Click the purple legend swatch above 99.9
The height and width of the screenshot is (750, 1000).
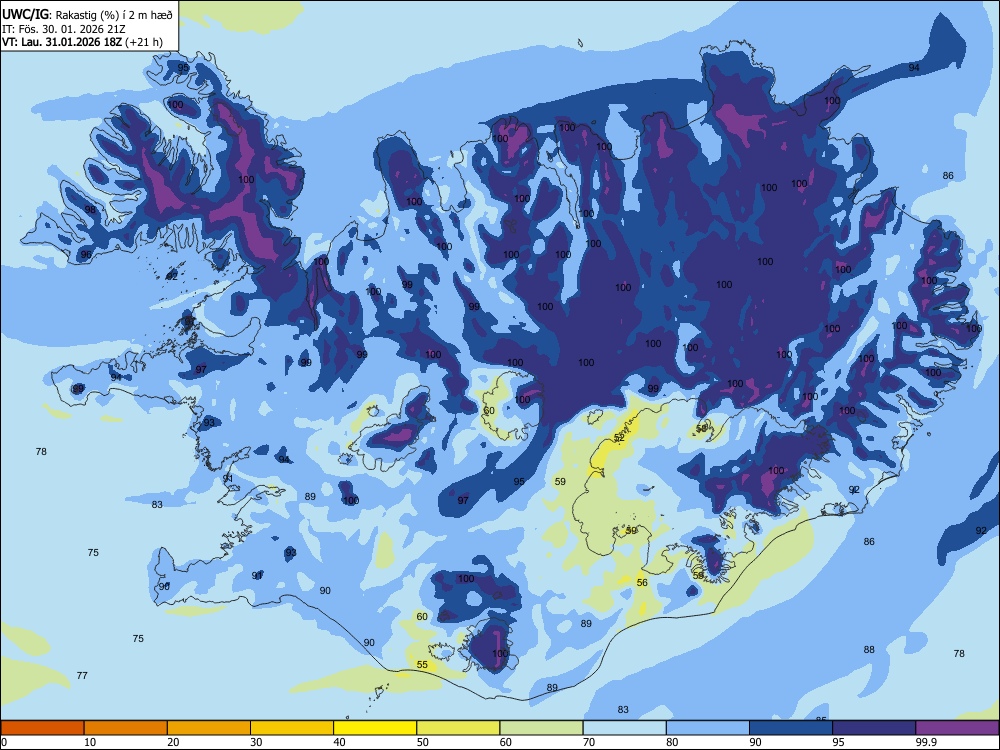957,728
